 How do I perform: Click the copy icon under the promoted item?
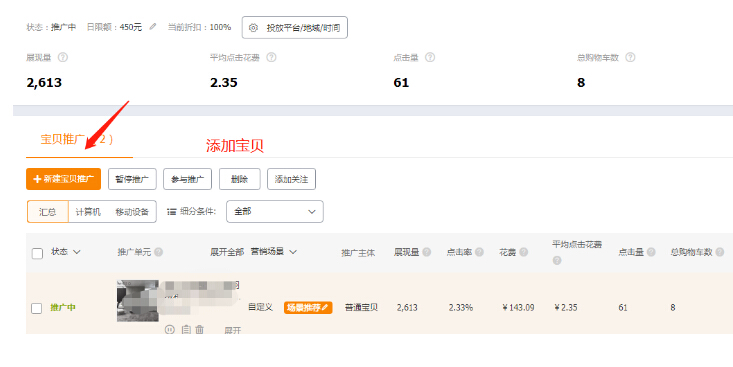[x=186, y=329]
